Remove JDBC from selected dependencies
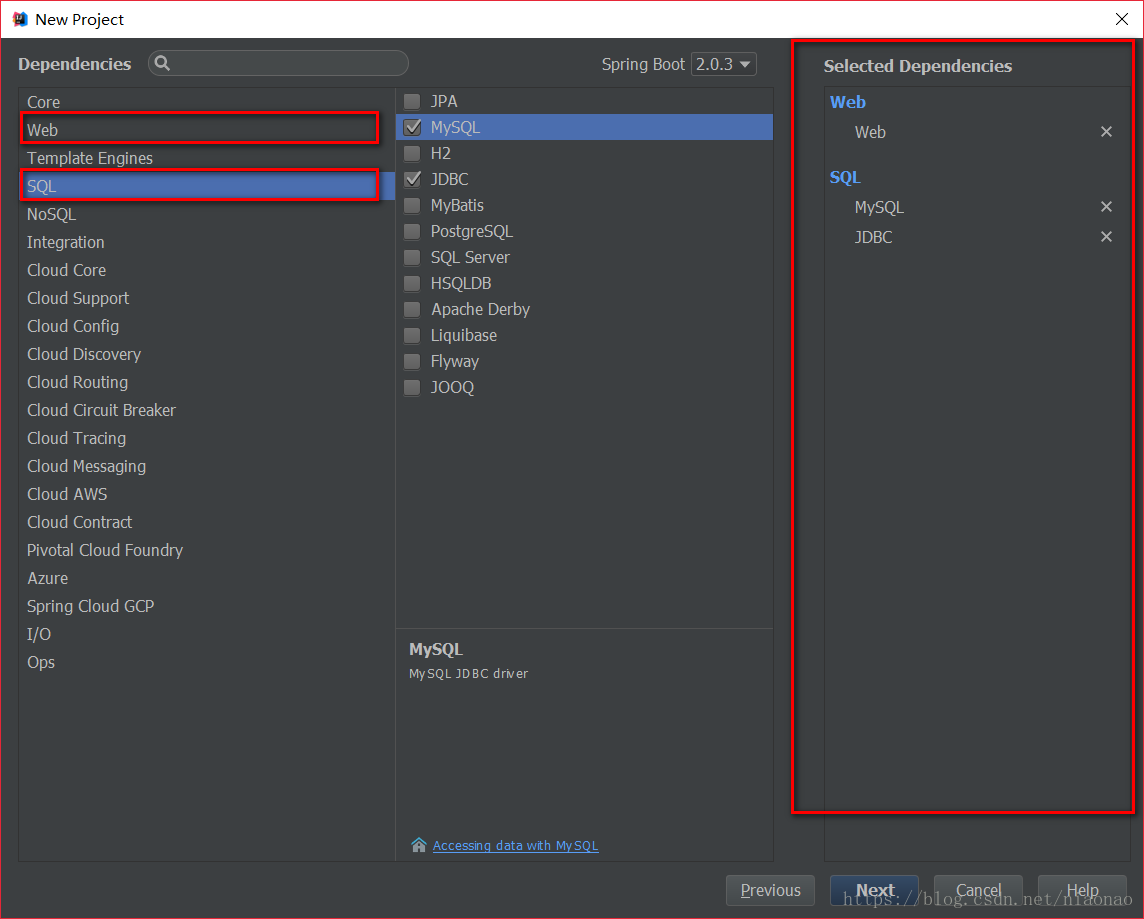 [x=1106, y=237]
